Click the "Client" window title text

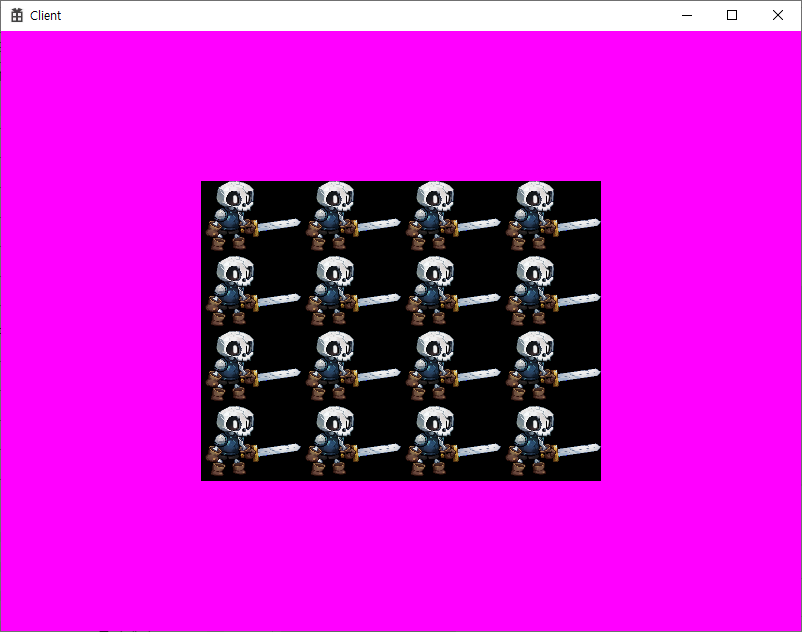[46, 16]
